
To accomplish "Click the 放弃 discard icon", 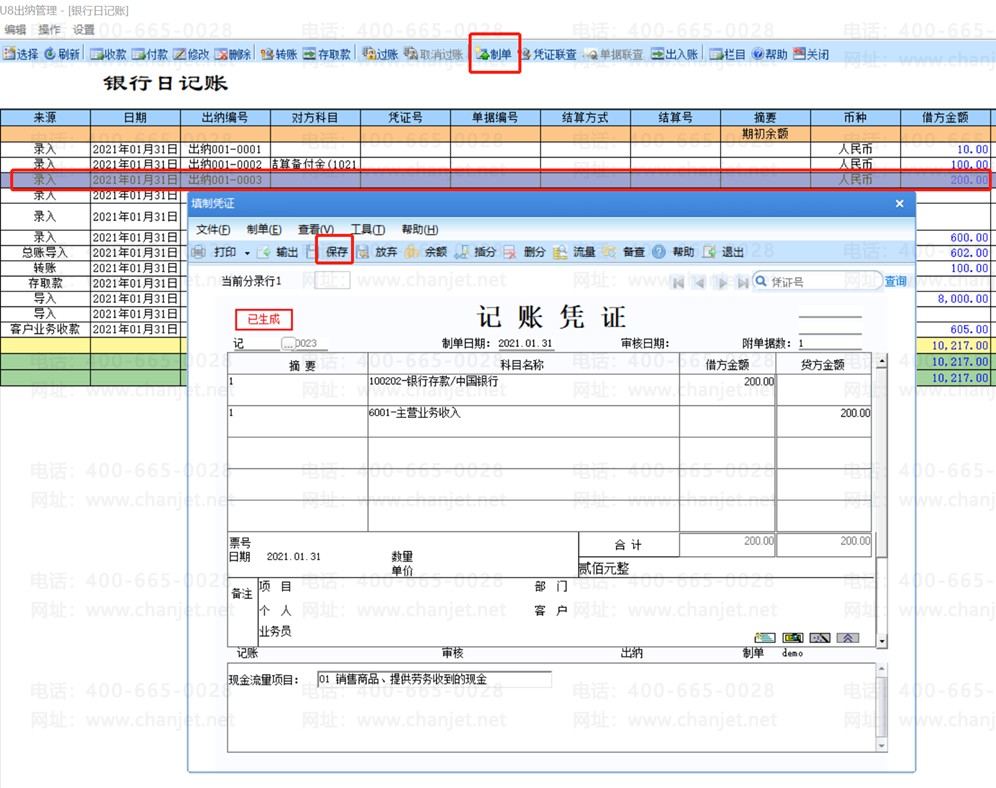I will coord(377,252).
